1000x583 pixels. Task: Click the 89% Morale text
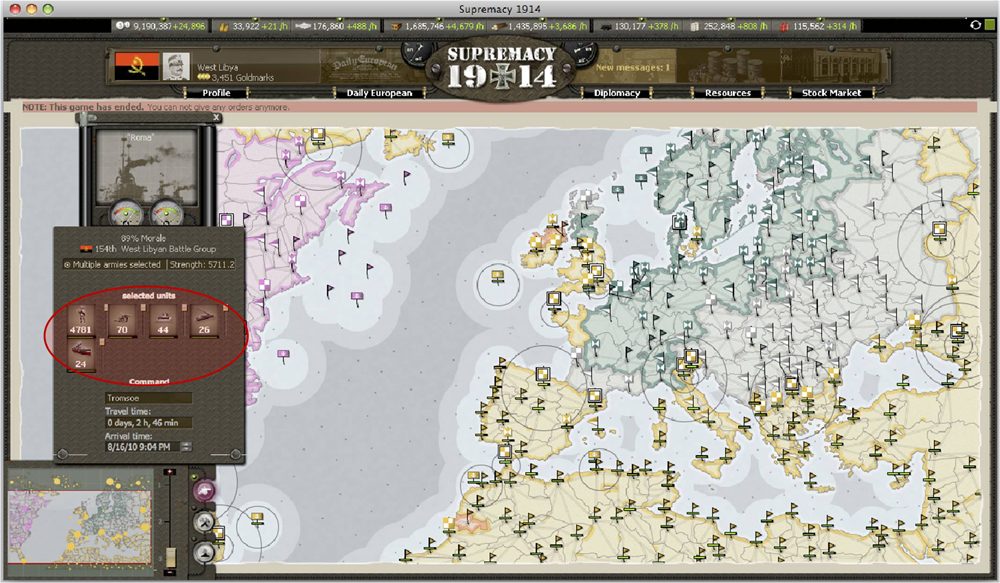click(143, 238)
